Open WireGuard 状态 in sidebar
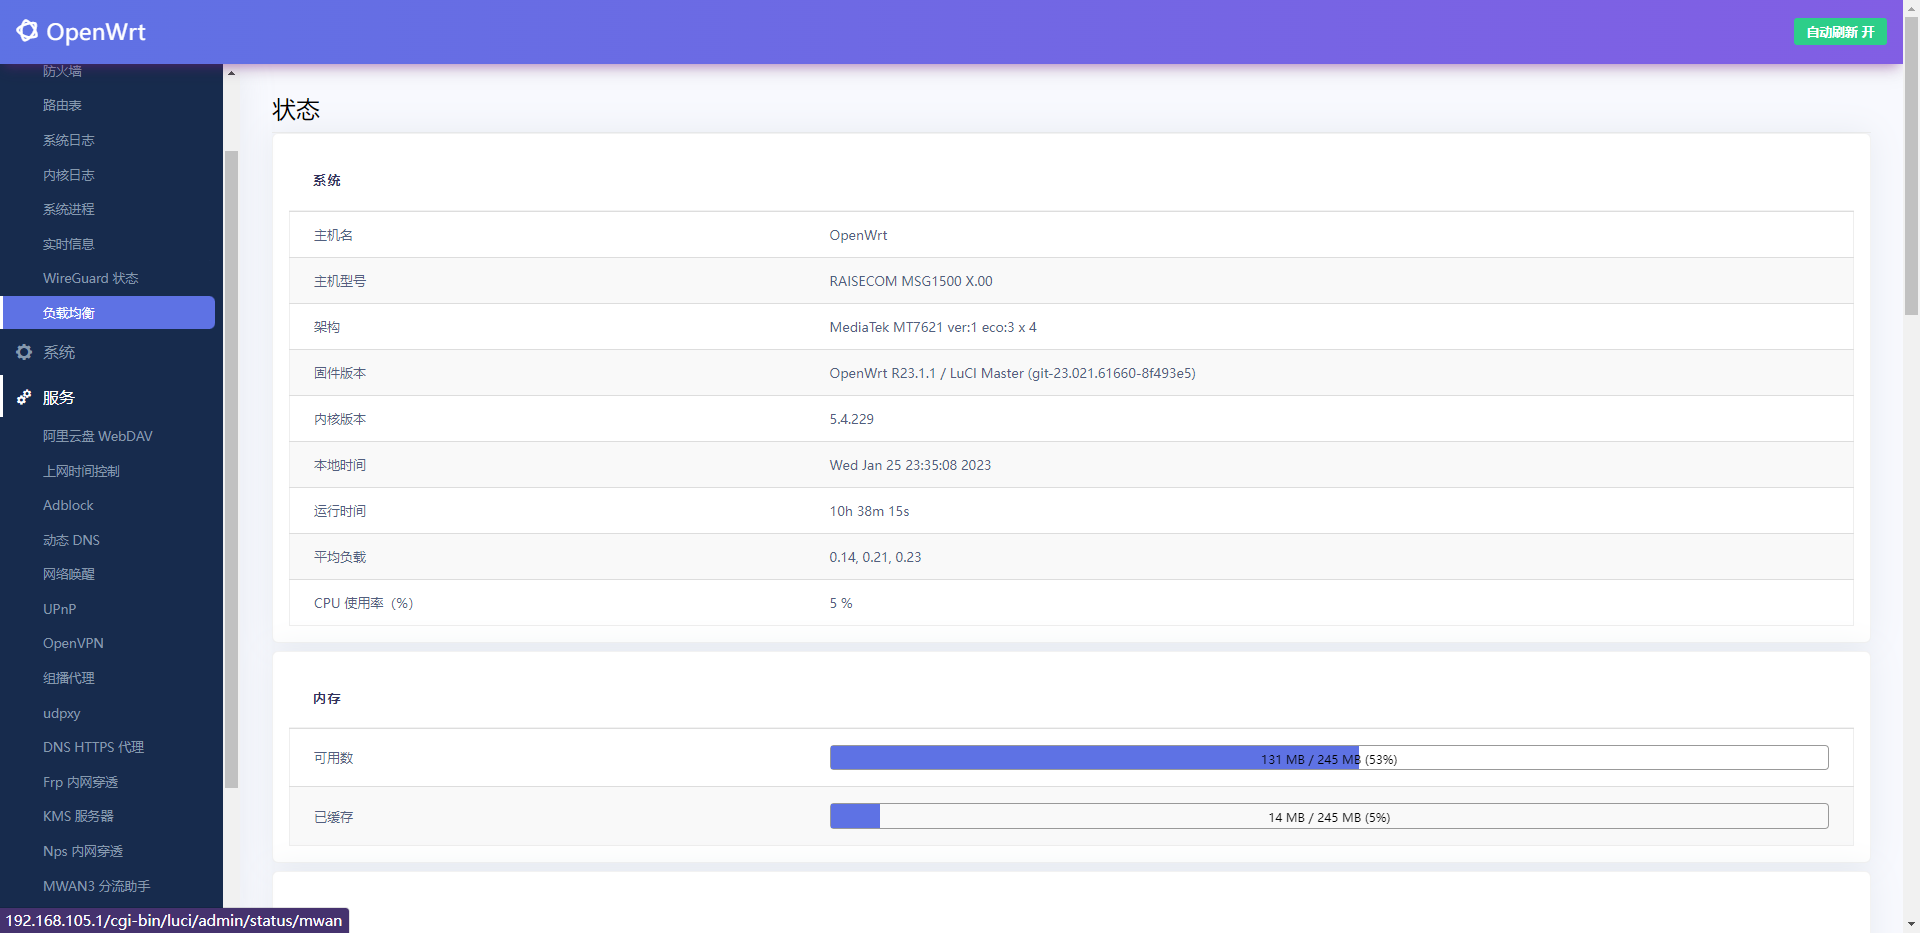The image size is (1920, 933). [90, 278]
